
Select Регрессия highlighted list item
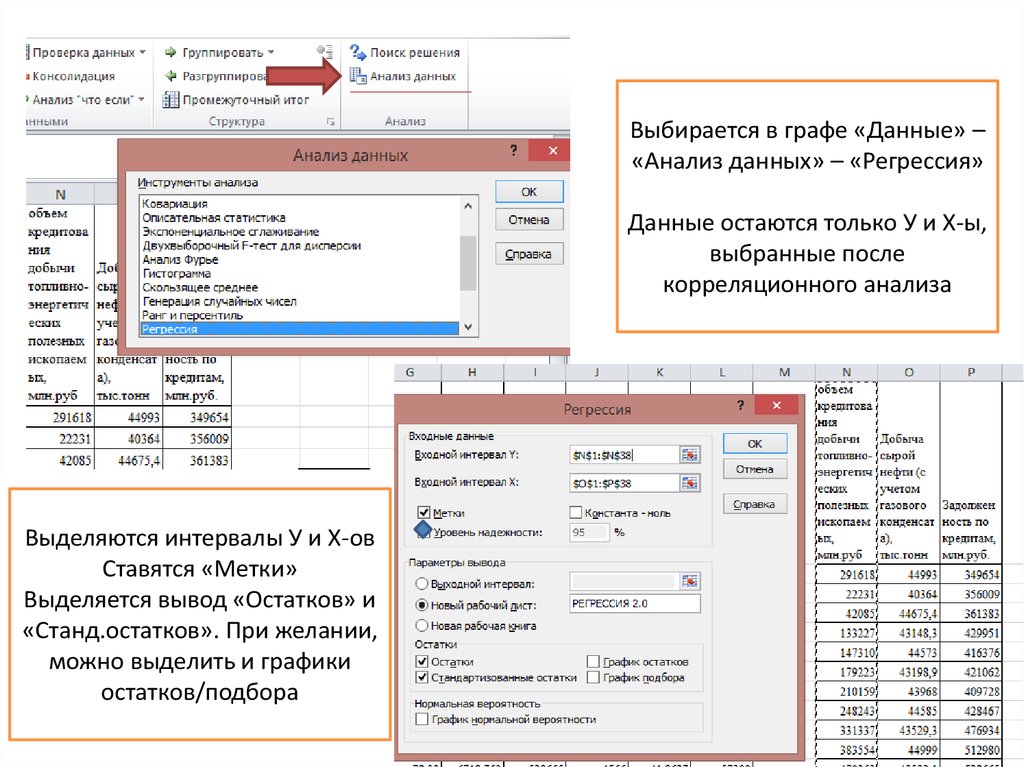[x=300, y=329]
